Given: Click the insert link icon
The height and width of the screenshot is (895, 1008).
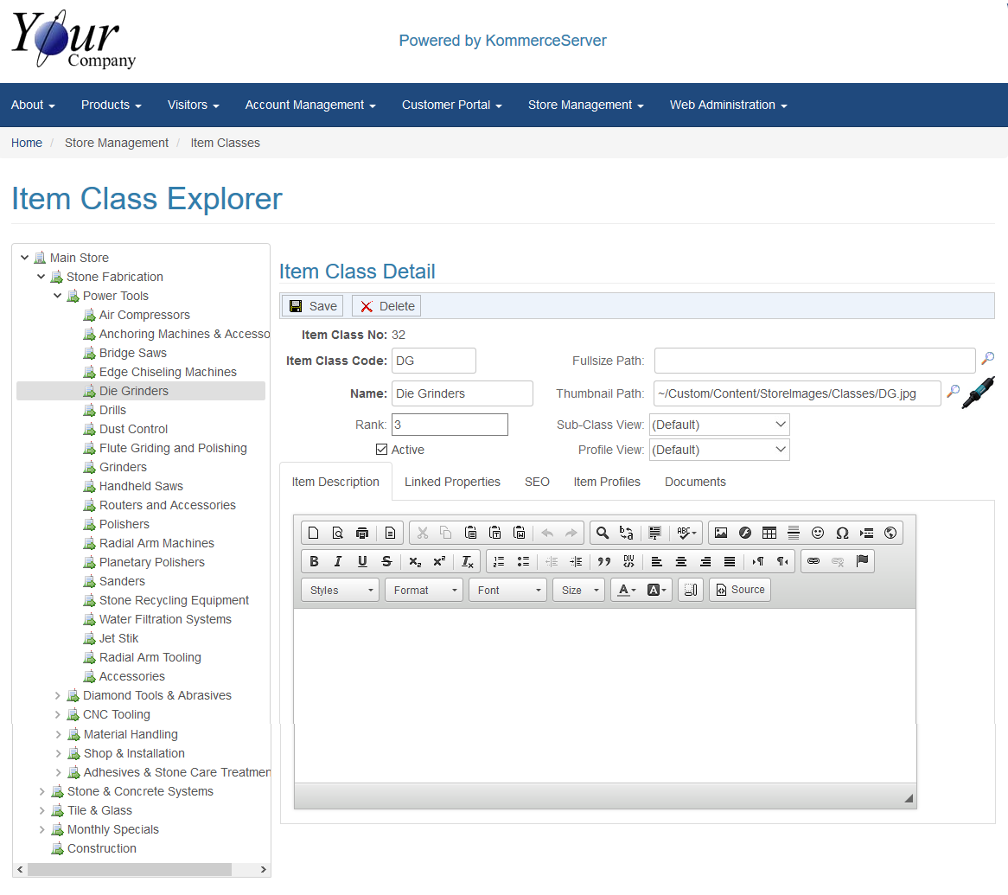Looking at the screenshot, I should tap(813, 562).
